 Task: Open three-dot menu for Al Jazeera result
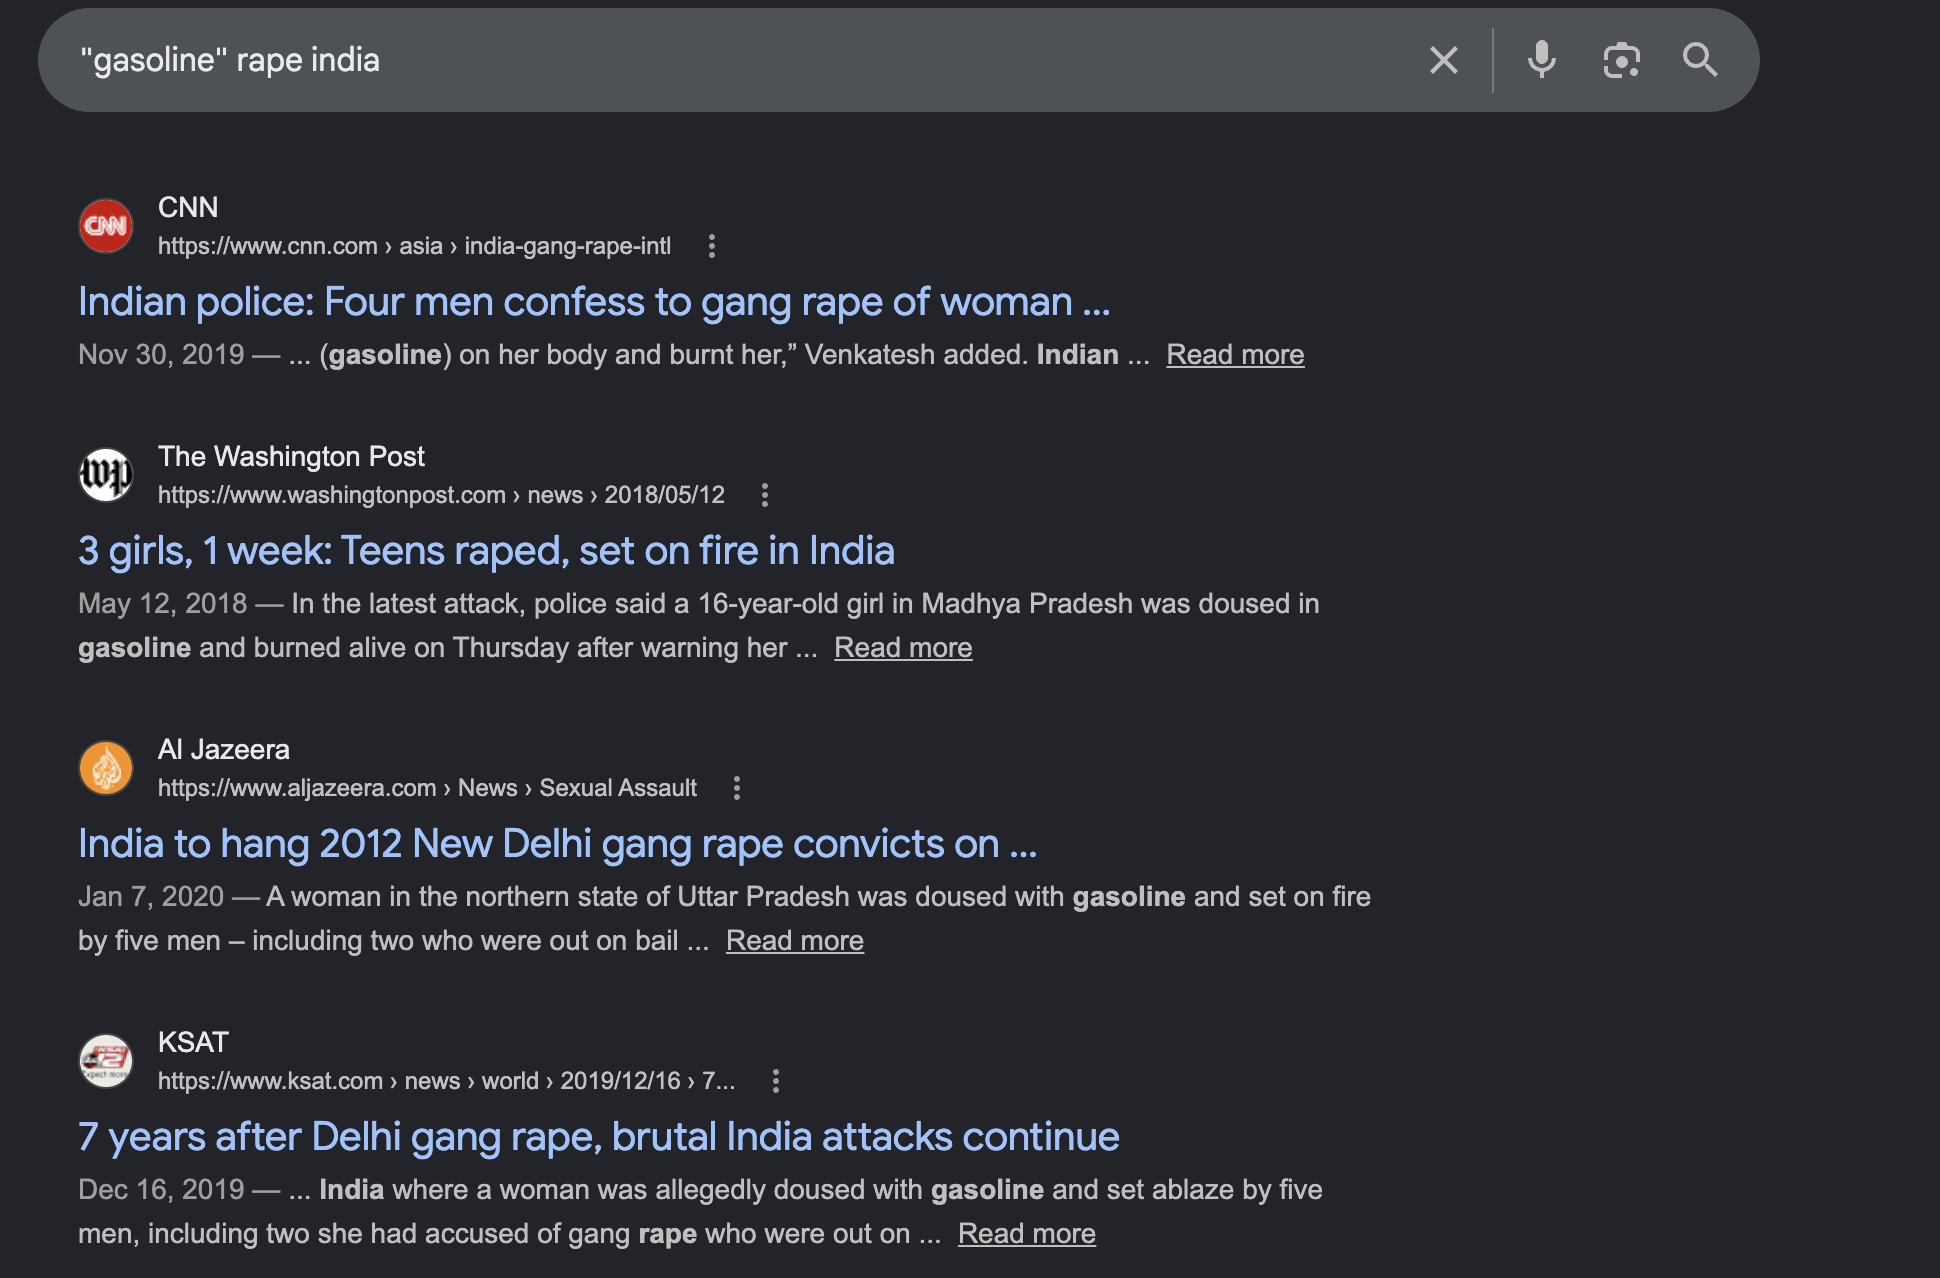[737, 788]
